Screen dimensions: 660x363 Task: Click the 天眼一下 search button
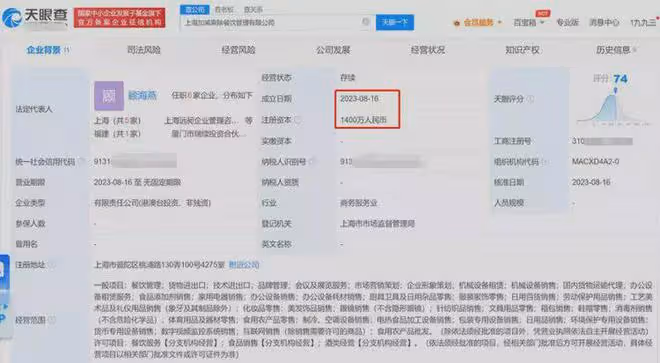pos(395,22)
